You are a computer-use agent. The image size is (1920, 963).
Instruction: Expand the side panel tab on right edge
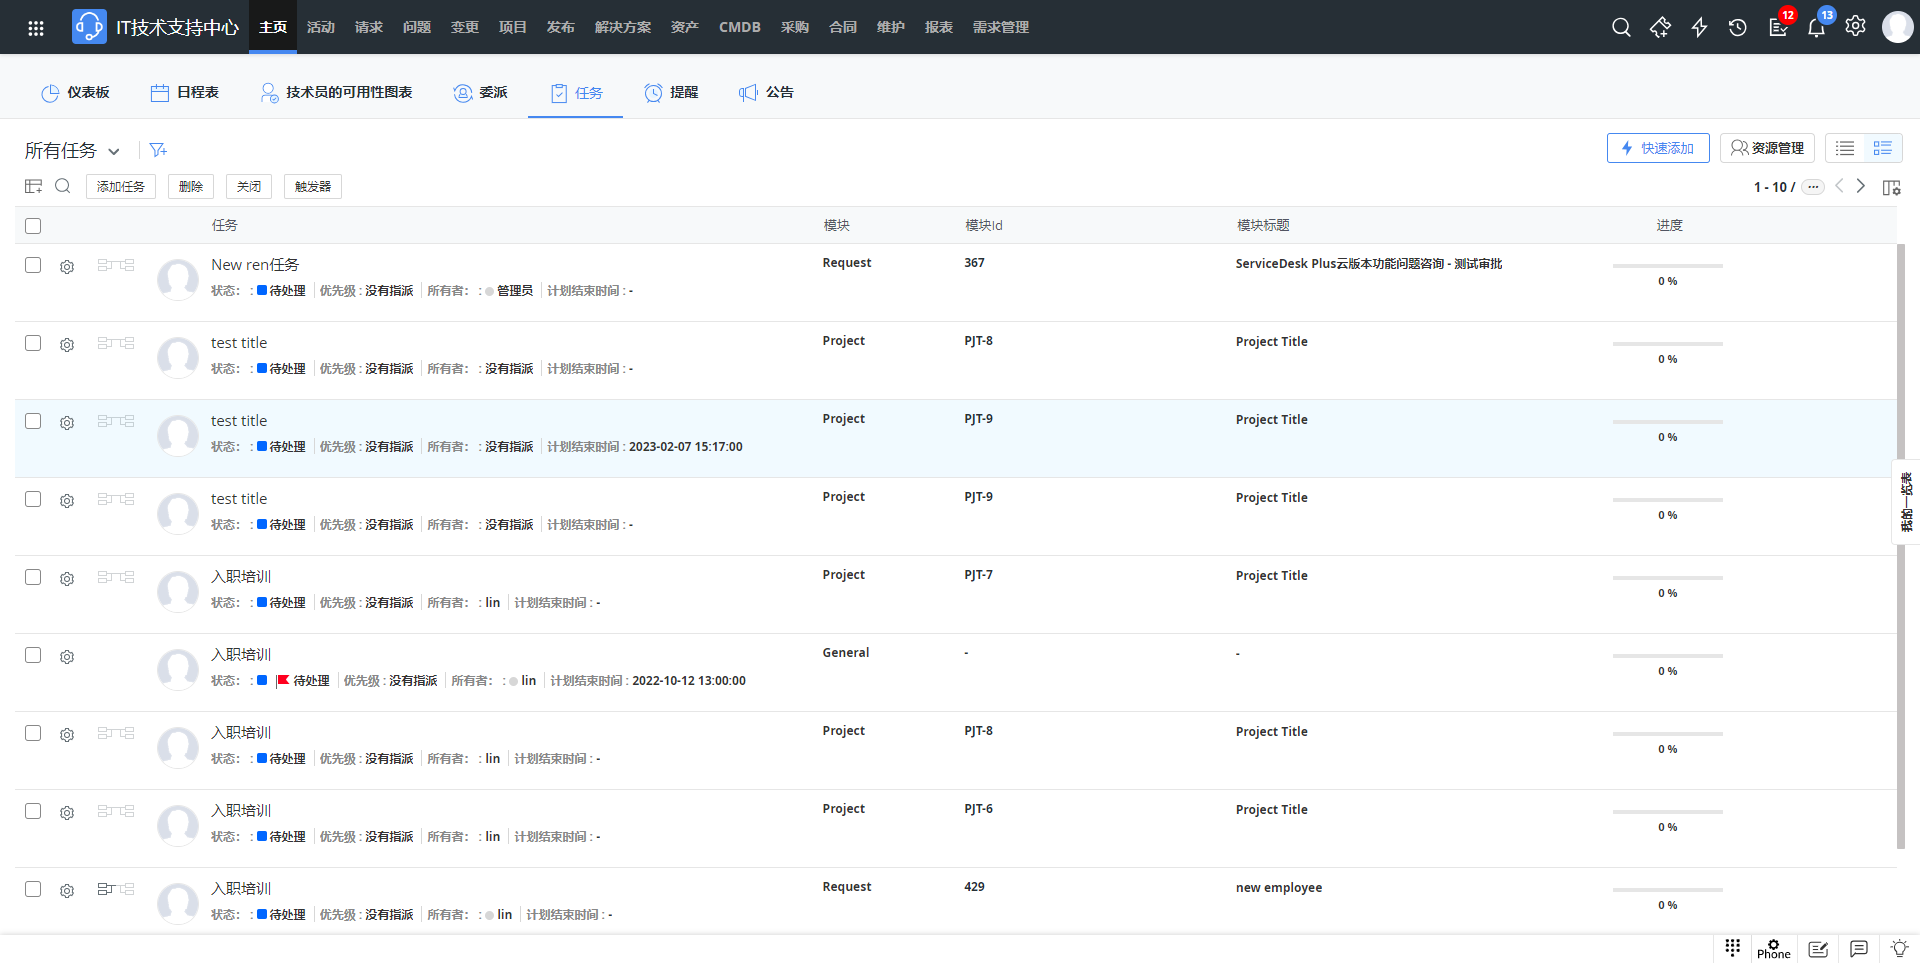click(x=1906, y=502)
